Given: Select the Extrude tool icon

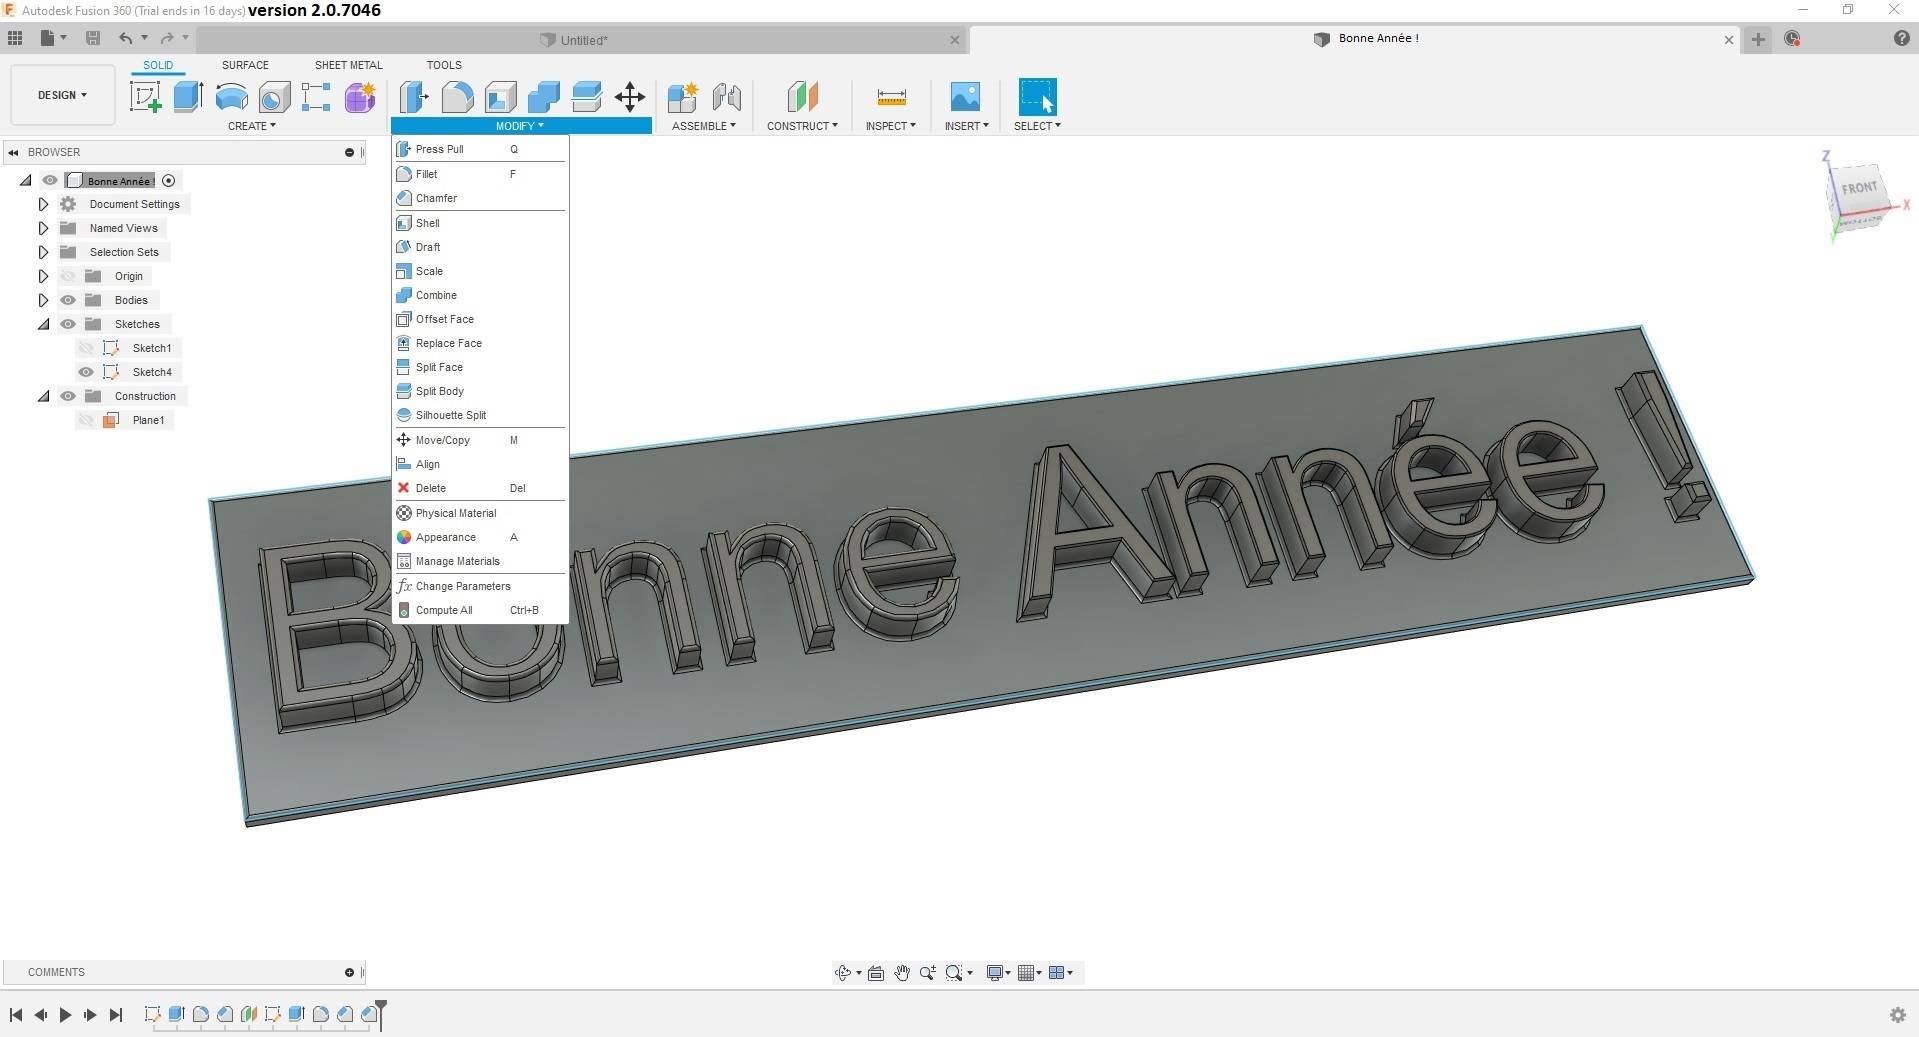Looking at the screenshot, I should [188, 97].
